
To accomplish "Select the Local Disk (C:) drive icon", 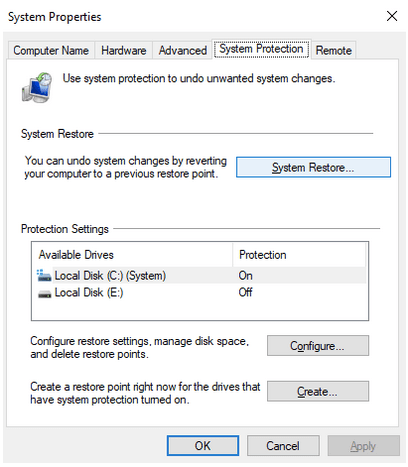I will 44,275.
